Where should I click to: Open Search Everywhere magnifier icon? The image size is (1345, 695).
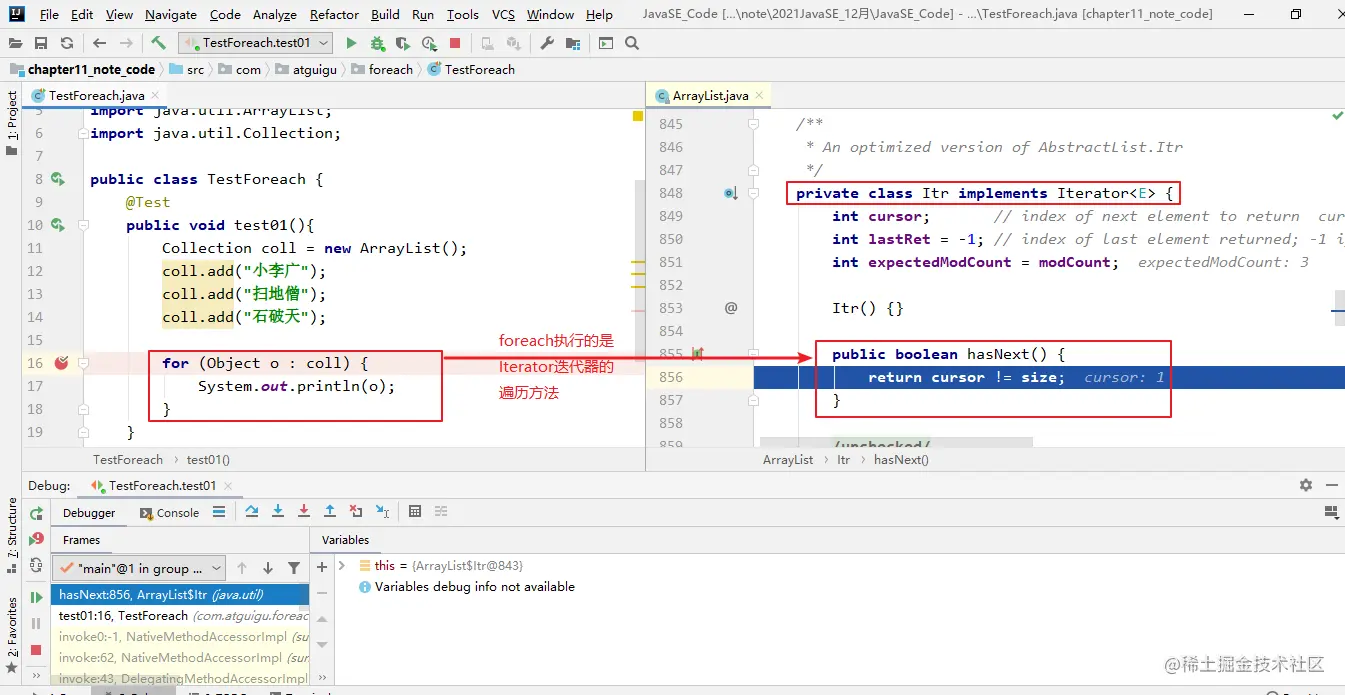[x=632, y=43]
